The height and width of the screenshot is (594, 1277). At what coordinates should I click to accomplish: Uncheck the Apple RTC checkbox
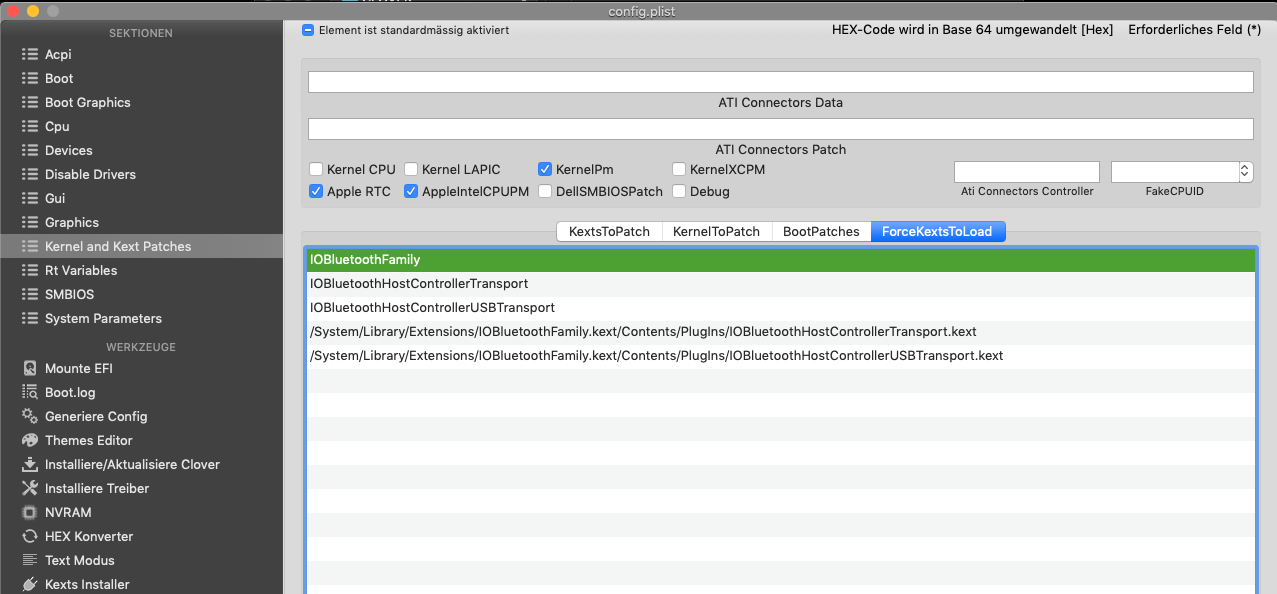[316, 191]
